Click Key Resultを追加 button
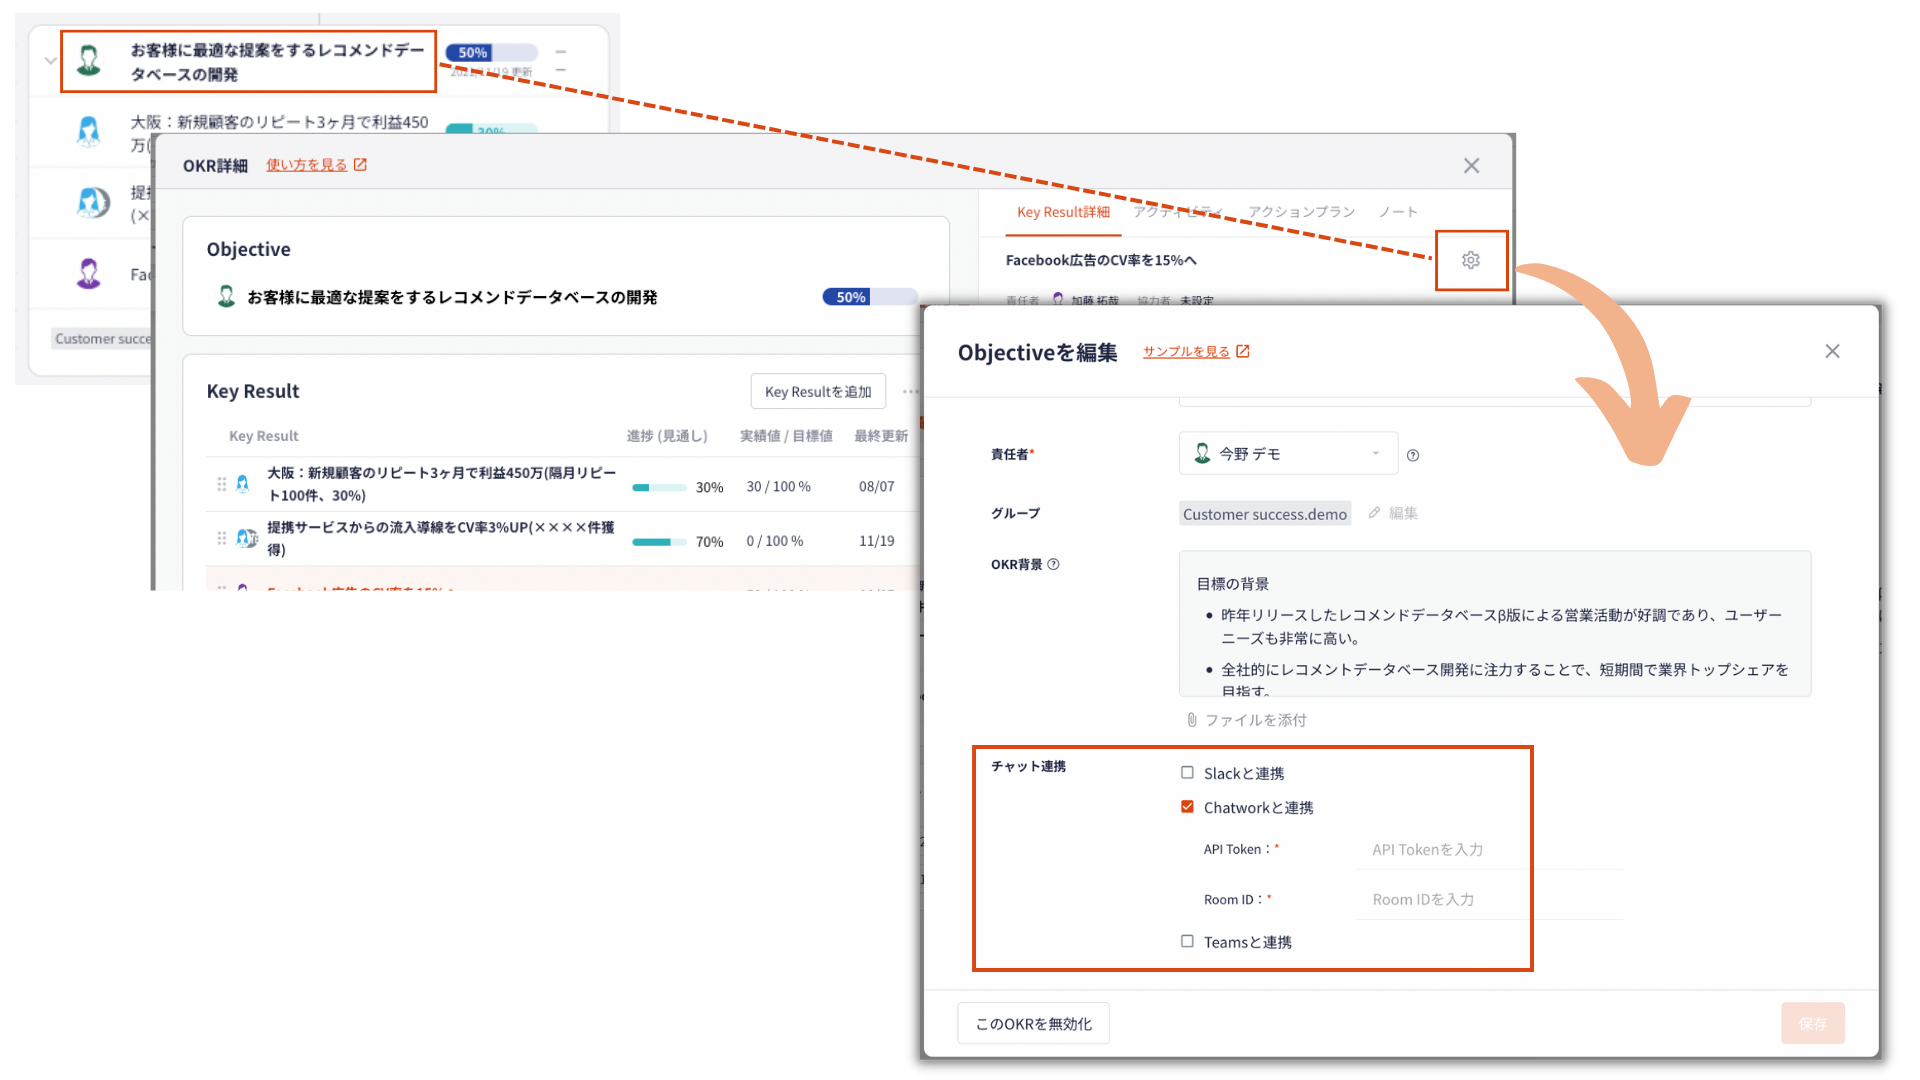The height and width of the screenshot is (1080, 1920). pos(818,392)
